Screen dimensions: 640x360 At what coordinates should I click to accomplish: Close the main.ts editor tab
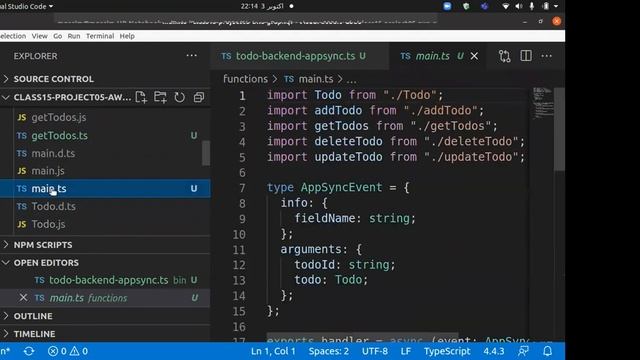click(474, 56)
